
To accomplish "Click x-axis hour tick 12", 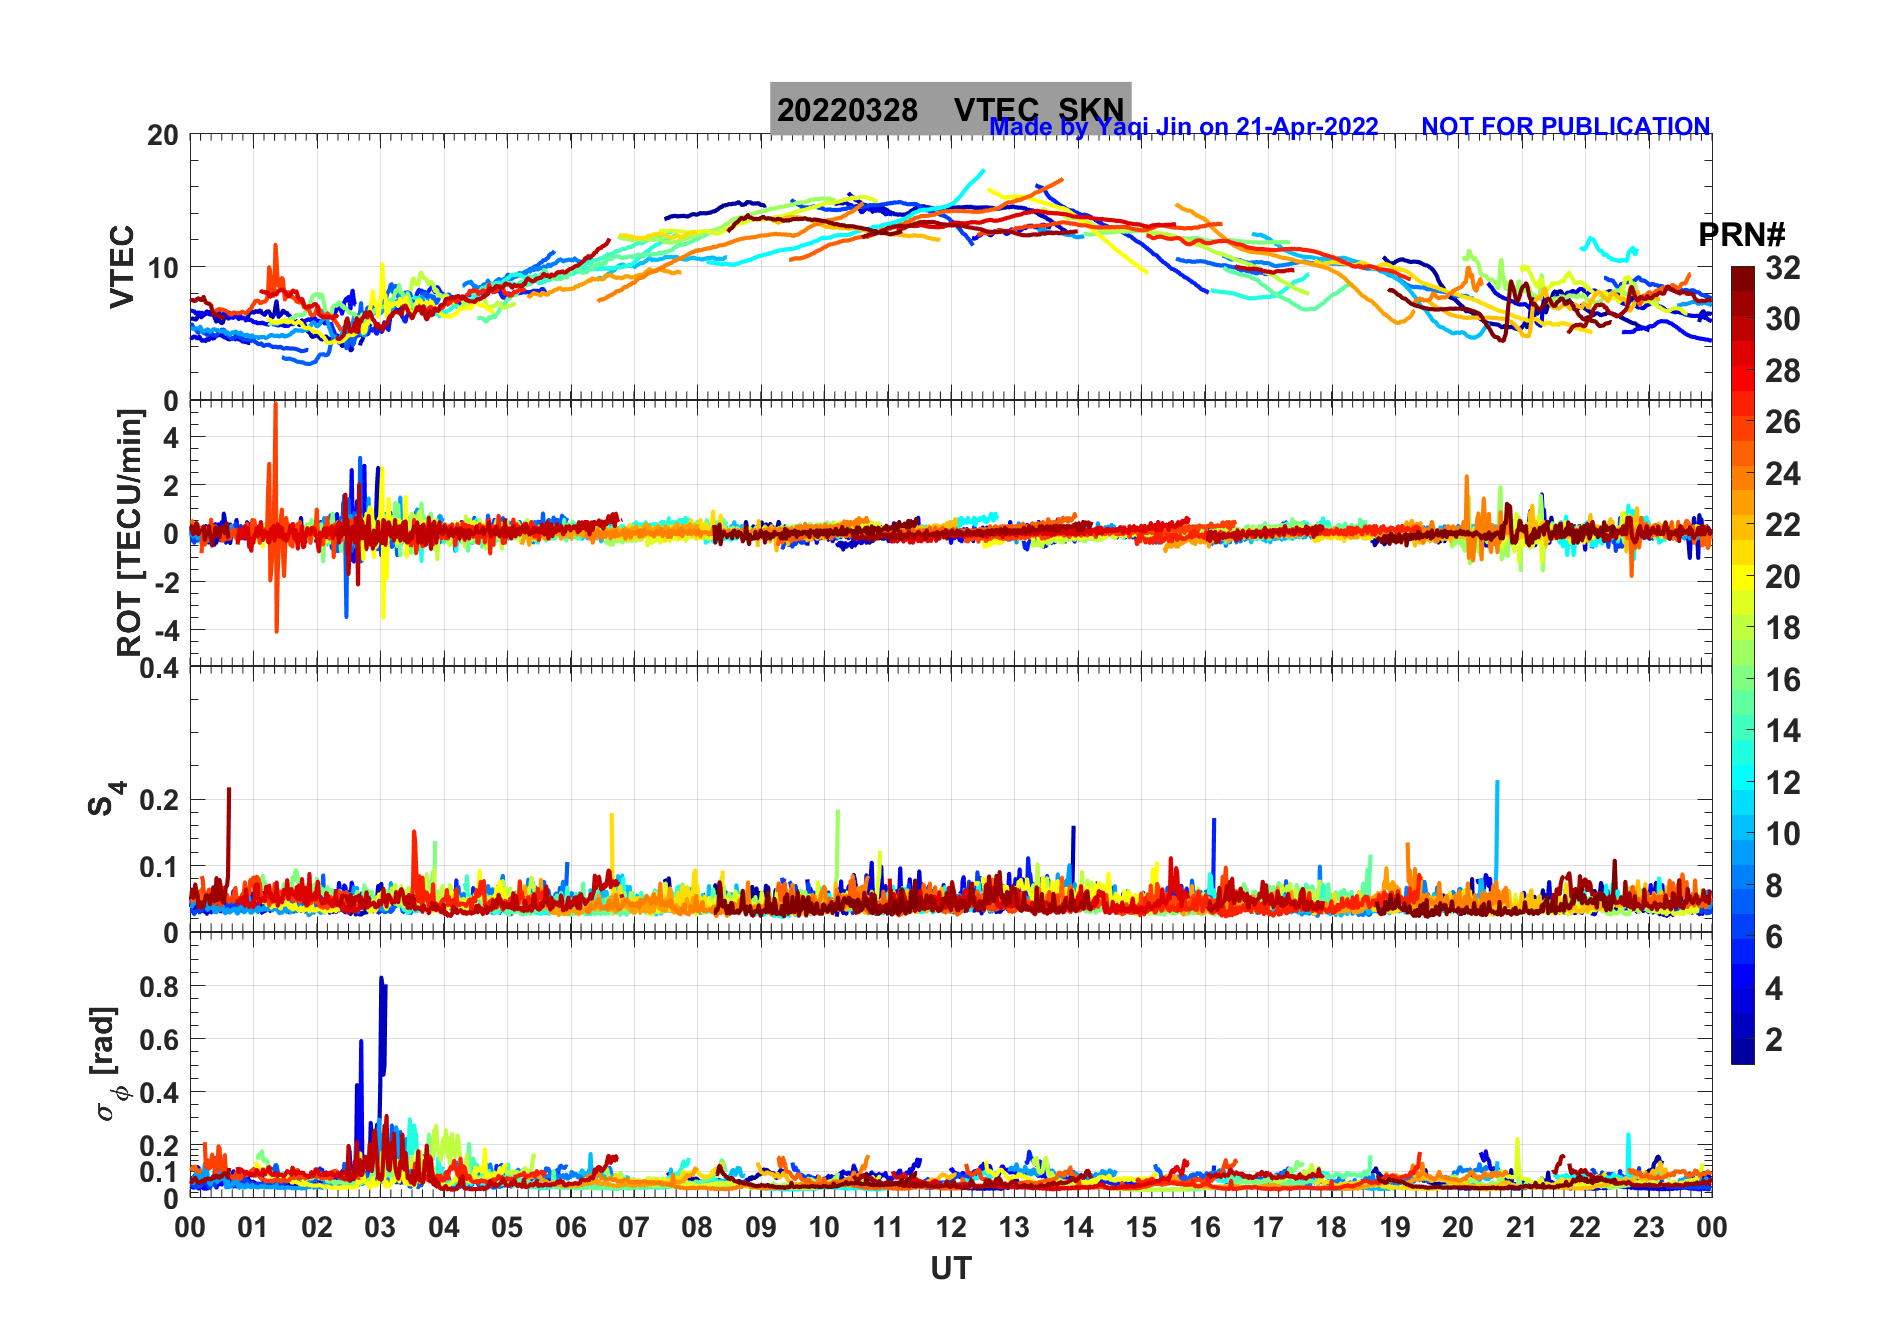I will (951, 1227).
